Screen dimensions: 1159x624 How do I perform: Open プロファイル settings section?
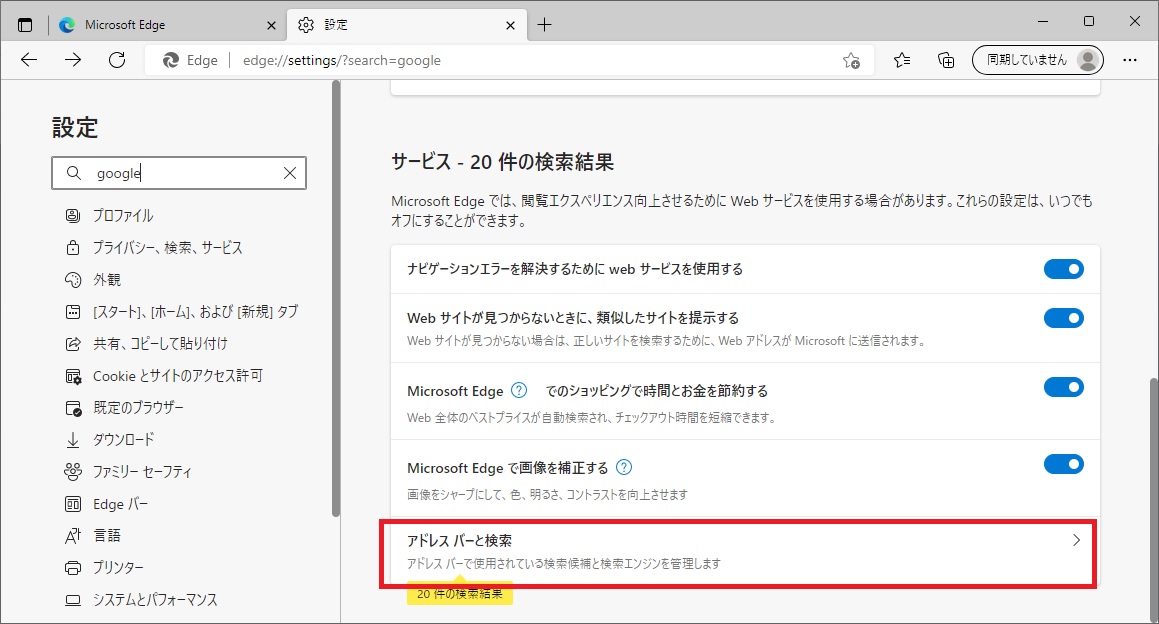123,215
